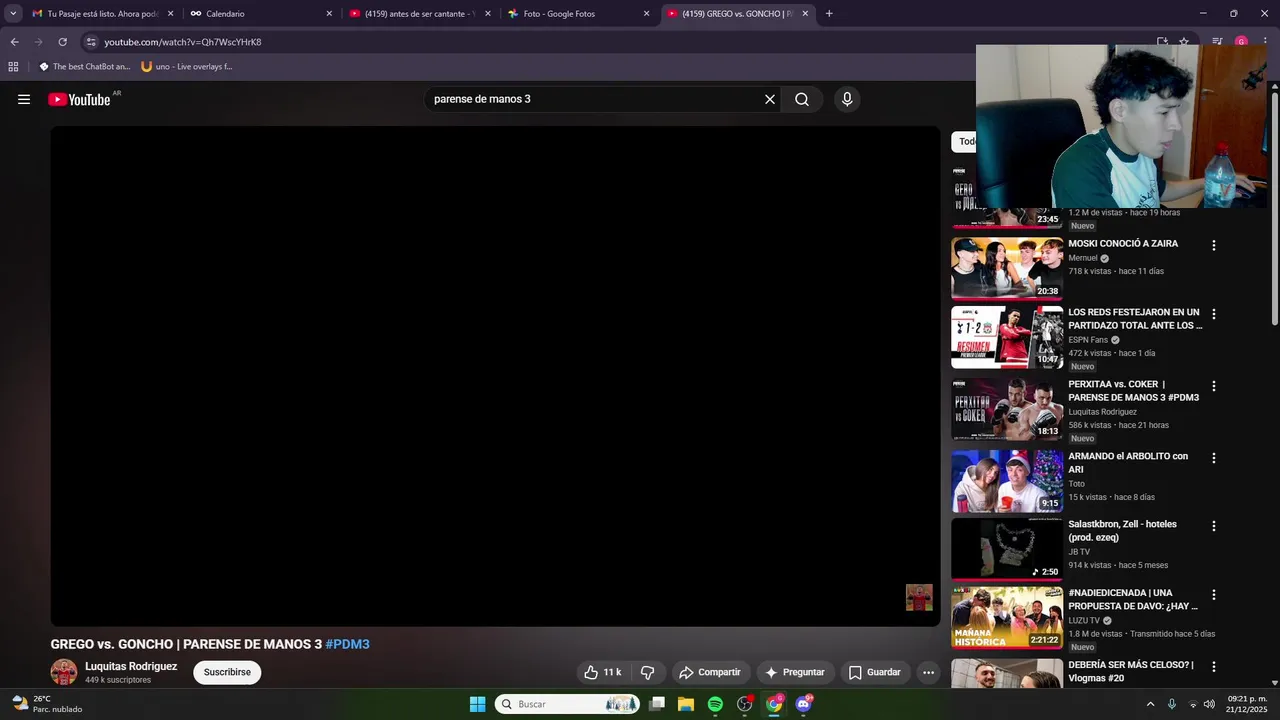Click the channel watermark in the player
Image resolution: width=1280 pixels, height=720 pixels.
click(x=919, y=597)
